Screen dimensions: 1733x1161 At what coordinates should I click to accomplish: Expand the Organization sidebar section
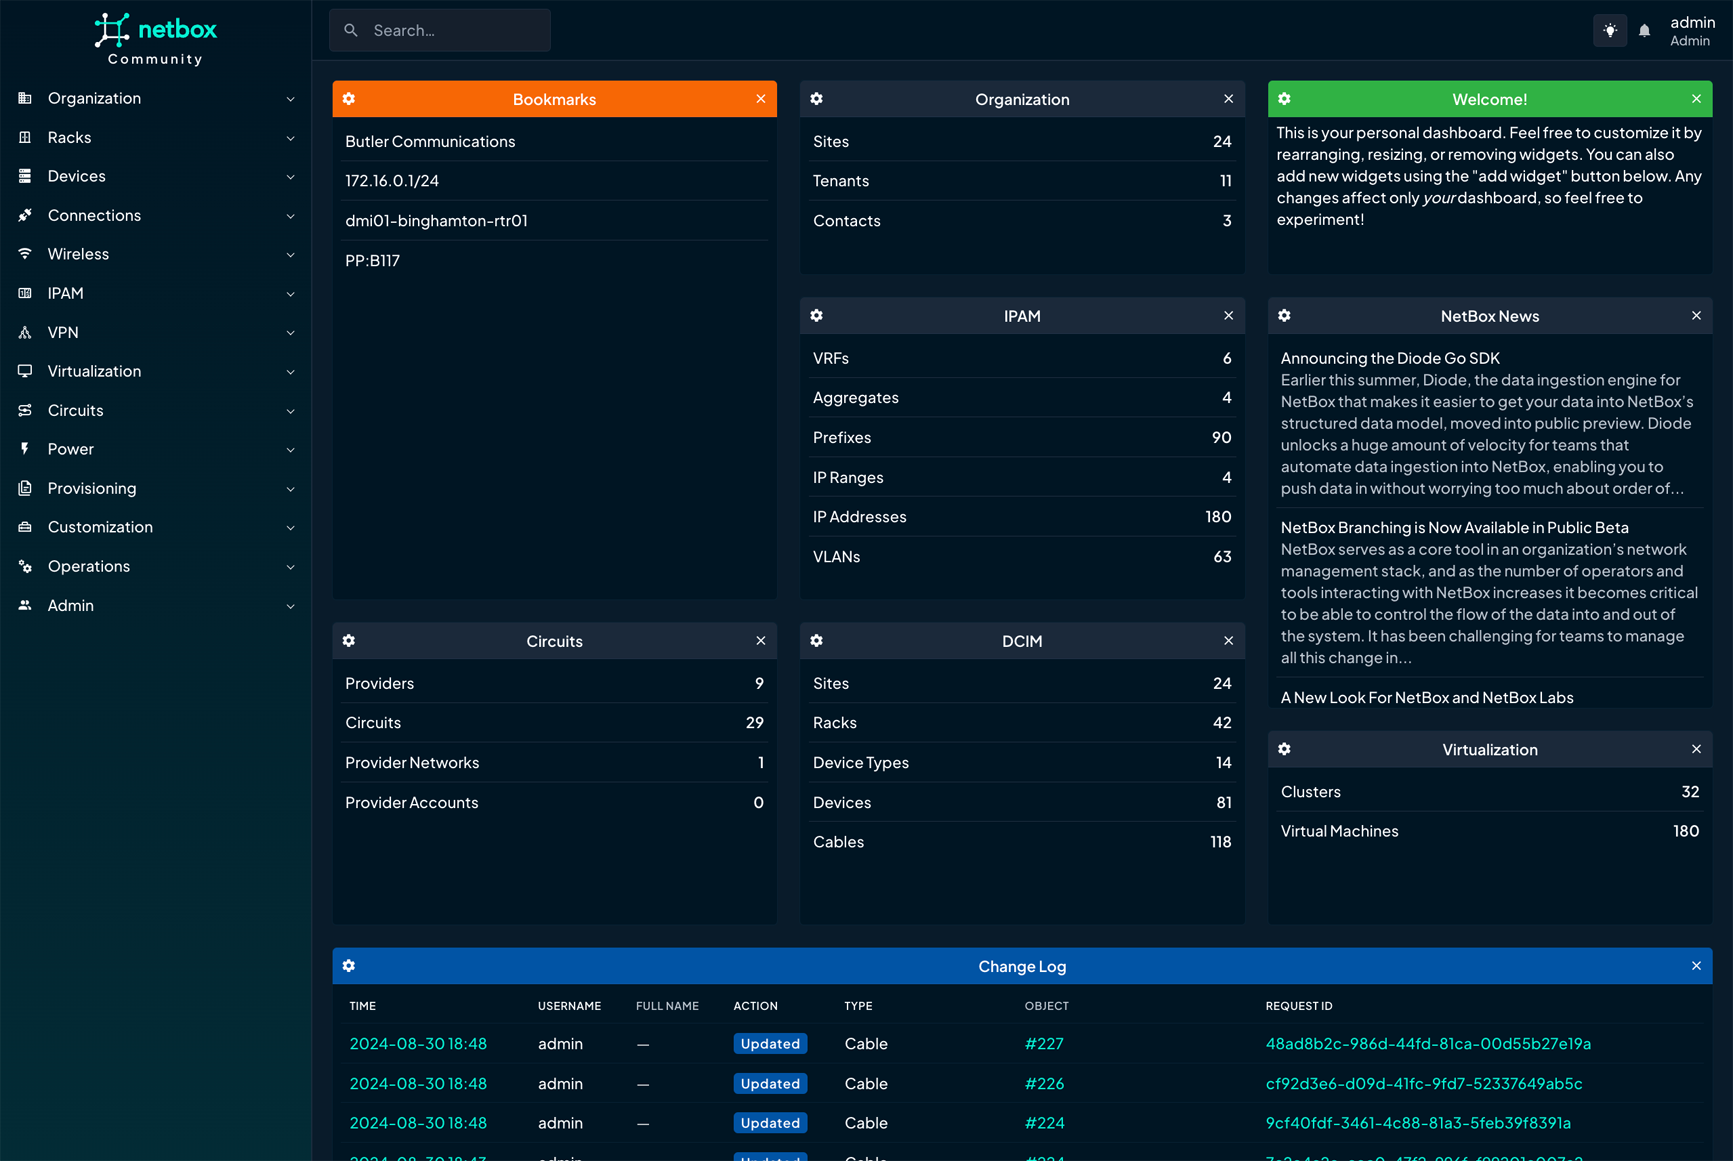coord(290,98)
